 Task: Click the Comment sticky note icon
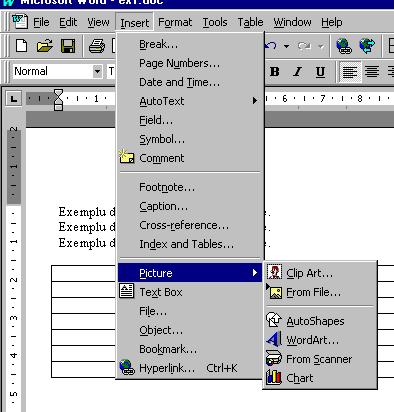(127, 156)
